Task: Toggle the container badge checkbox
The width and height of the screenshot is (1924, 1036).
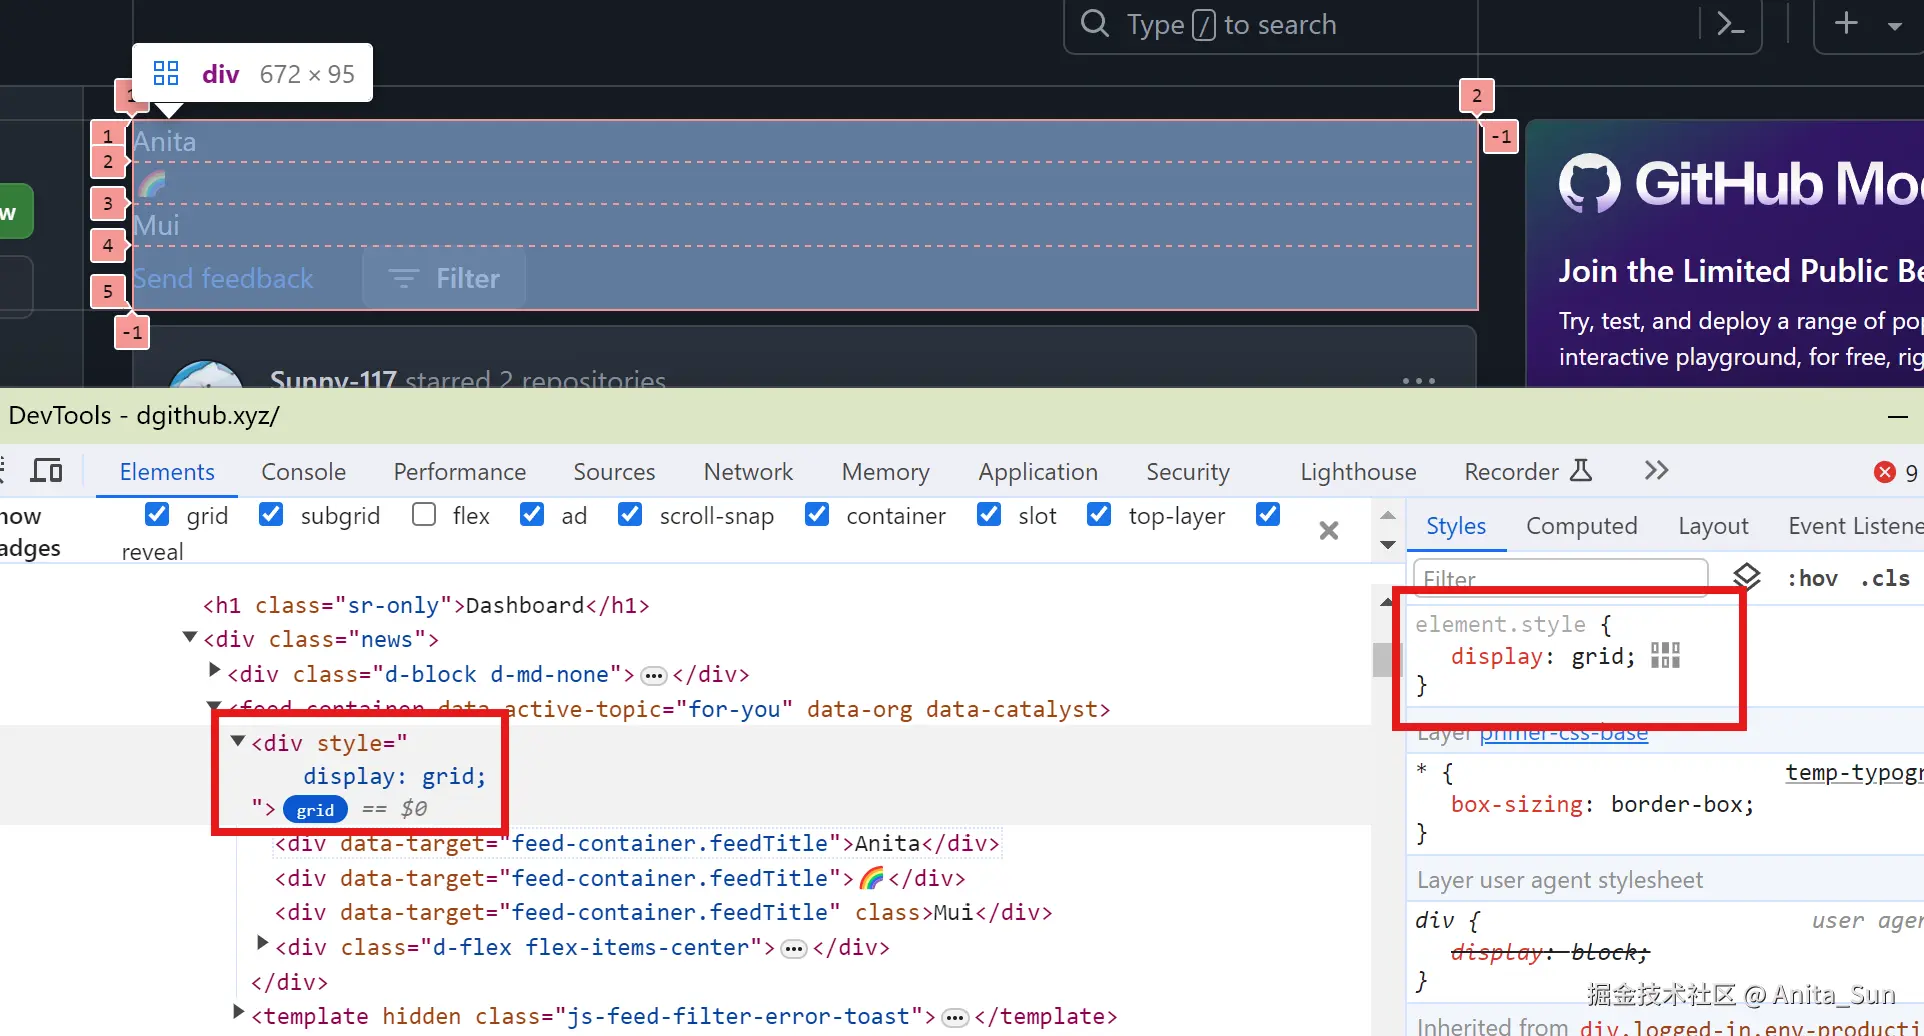Action: click(817, 514)
